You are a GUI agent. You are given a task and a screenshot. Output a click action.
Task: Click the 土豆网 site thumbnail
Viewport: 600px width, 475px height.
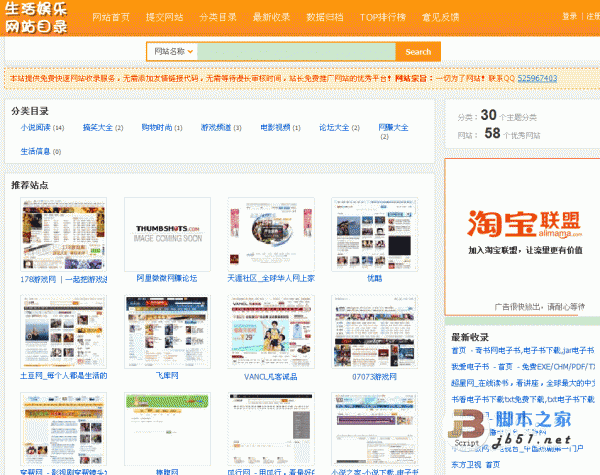(x=64, y=331)
